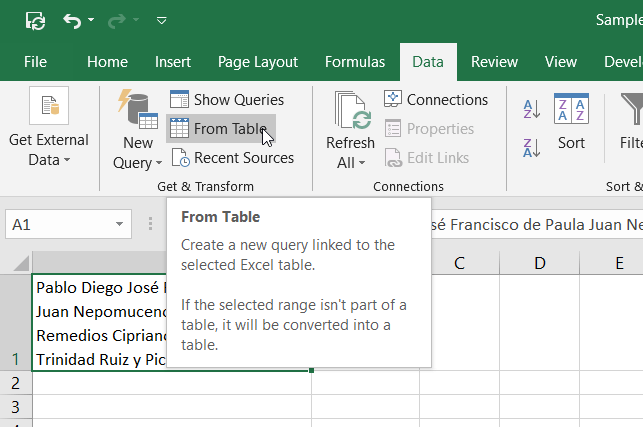Open the Sort dialog icon
The image size is (643, 427).
(571, 109)
